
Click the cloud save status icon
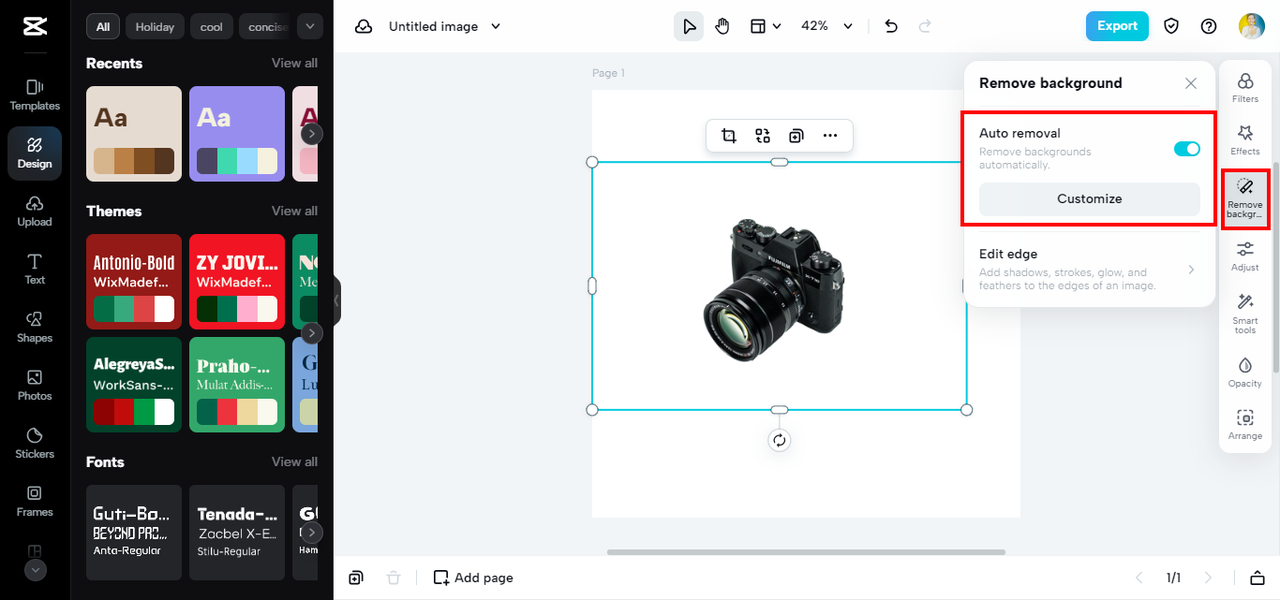click(x=363, y=27)
